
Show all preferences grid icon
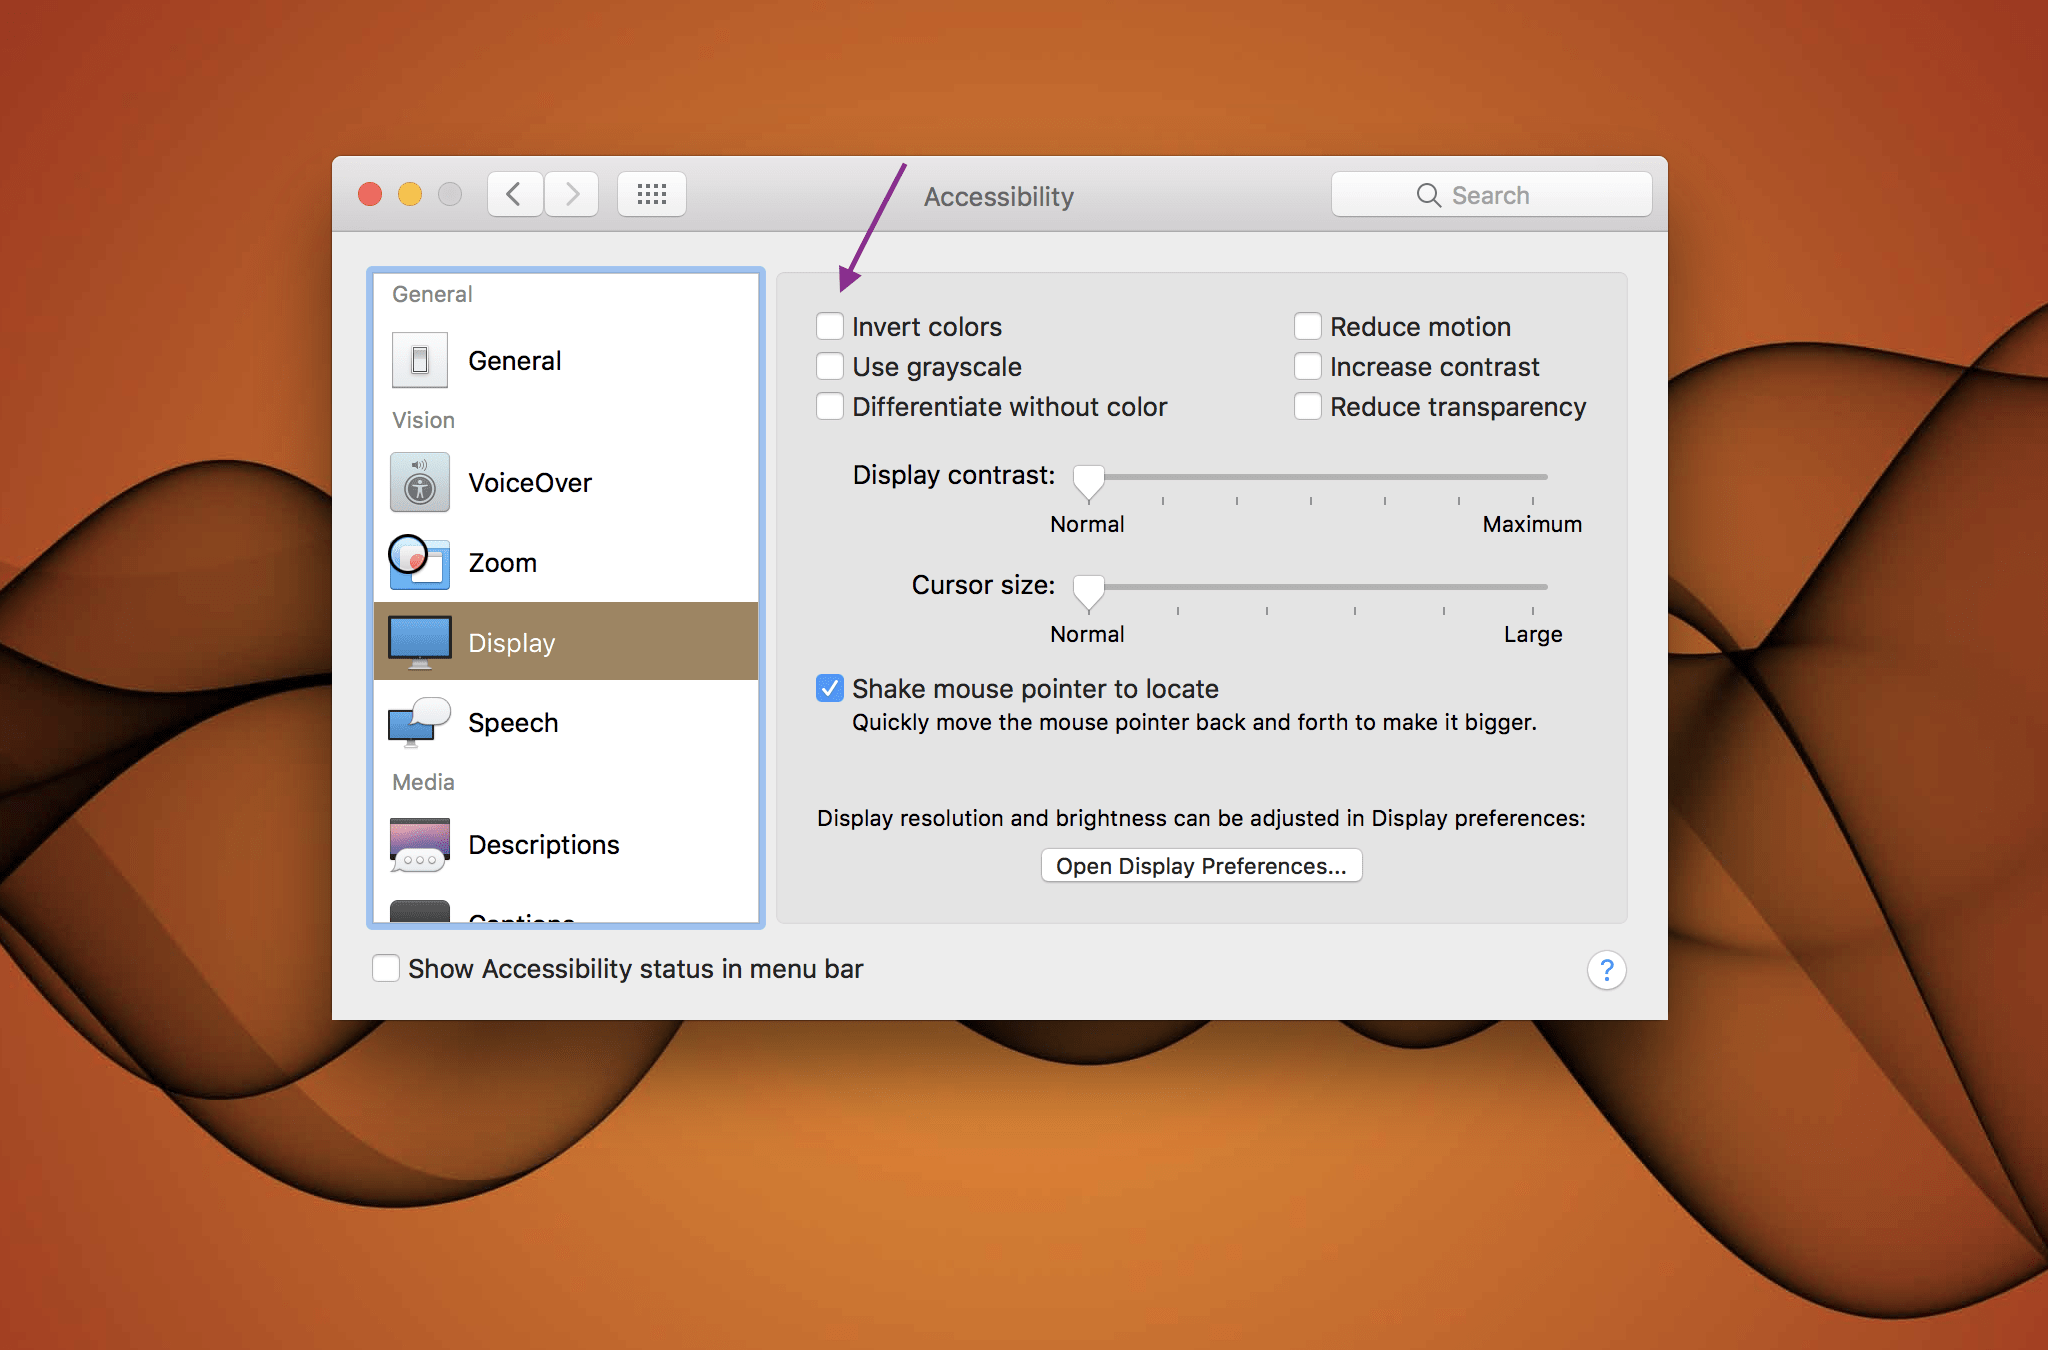(651, 194)
